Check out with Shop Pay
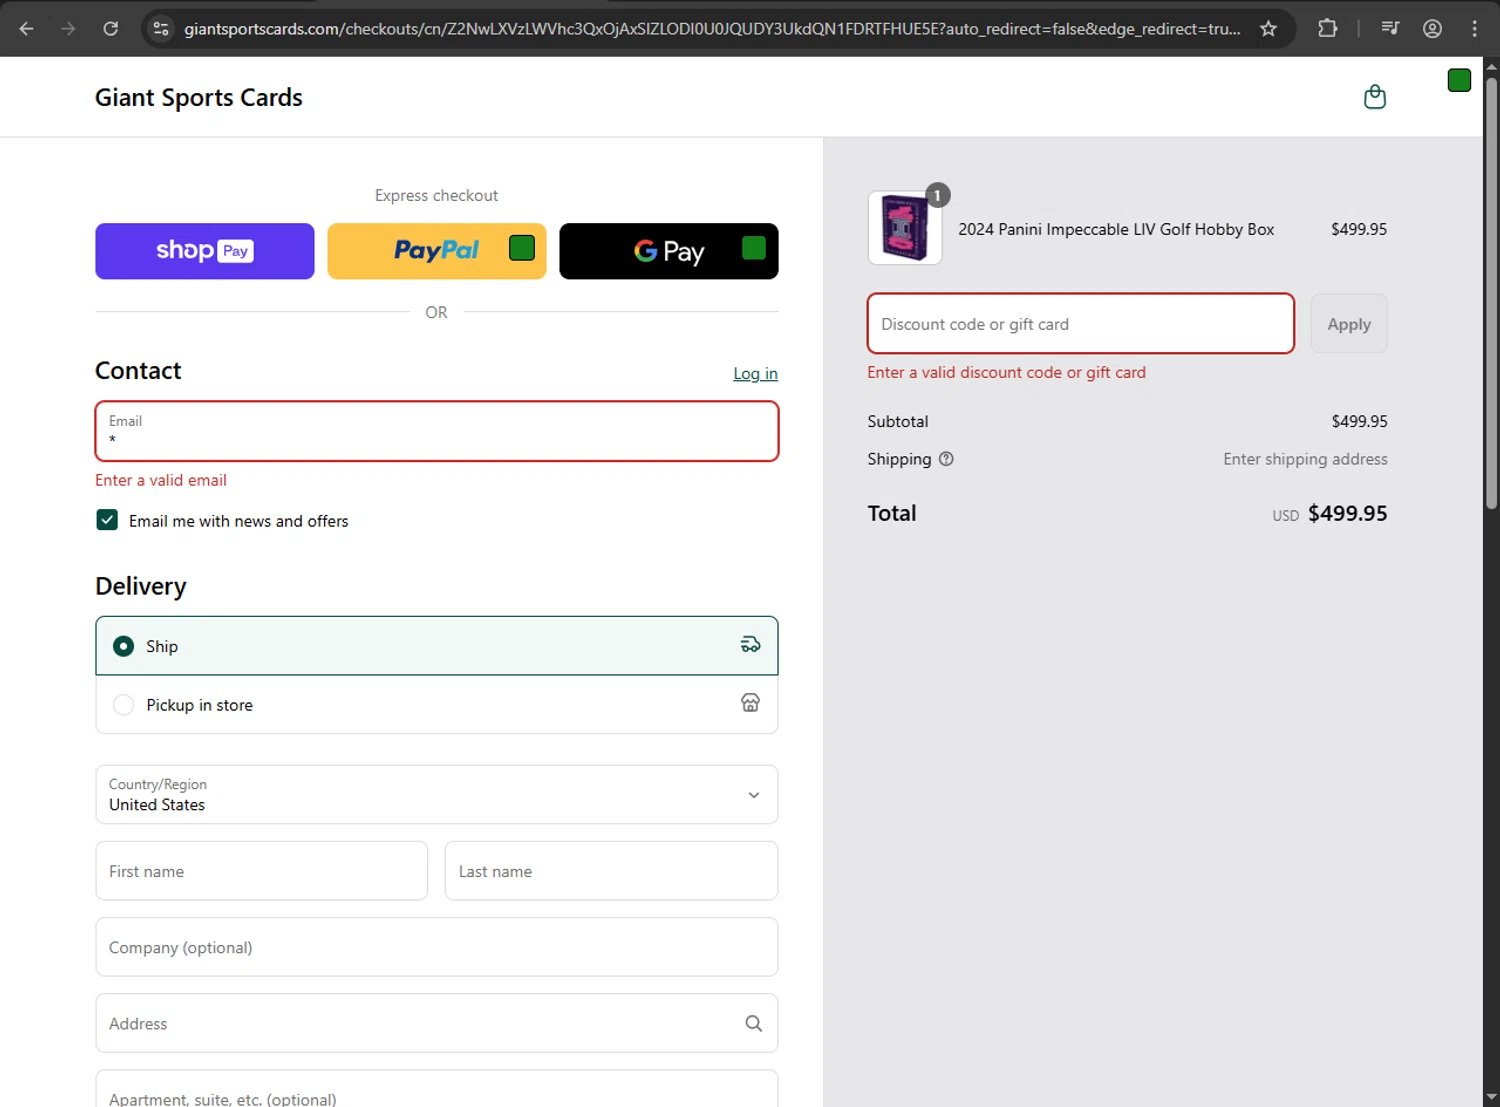1500x1107 pixels. click(205, 251)
